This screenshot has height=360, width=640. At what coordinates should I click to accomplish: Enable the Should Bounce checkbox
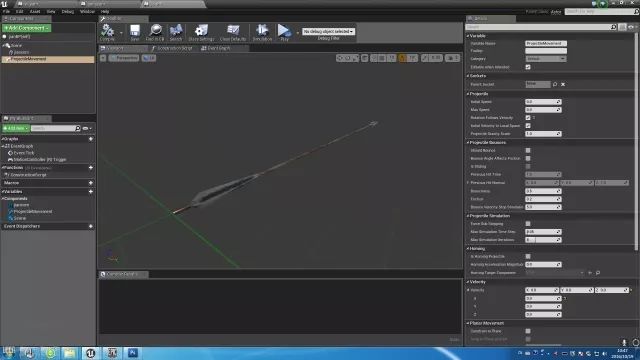coord(528,150)
